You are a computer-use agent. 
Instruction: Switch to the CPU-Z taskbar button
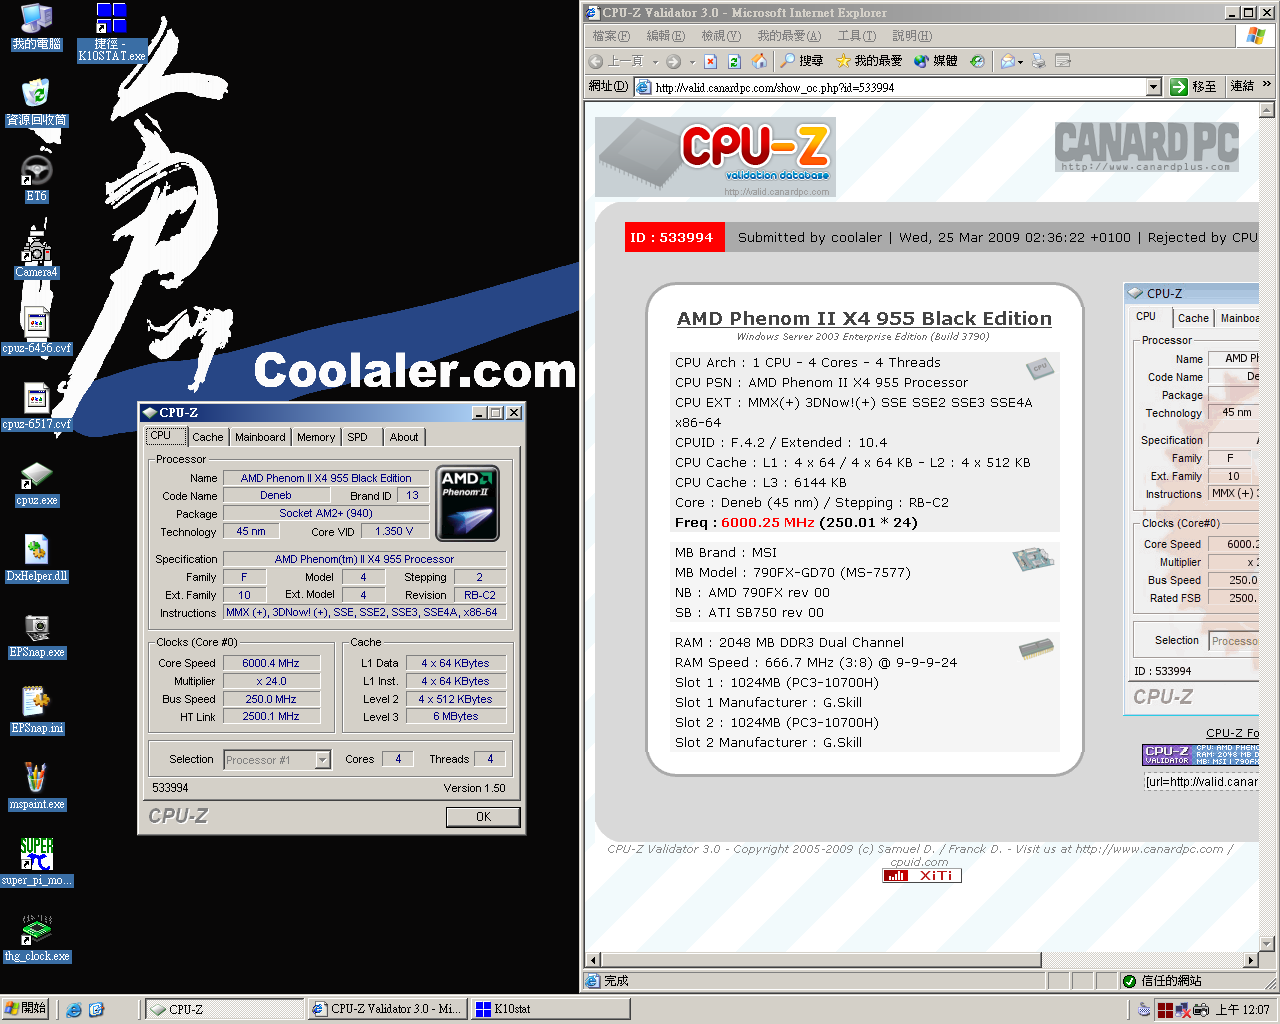[225, 1009]
